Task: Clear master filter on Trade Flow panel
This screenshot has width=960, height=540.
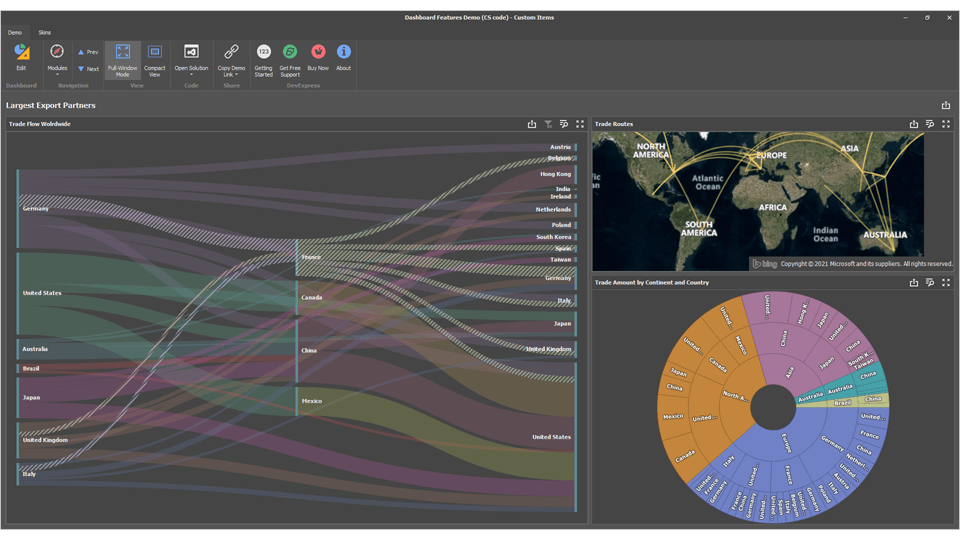Action: (x=548, y=124)
